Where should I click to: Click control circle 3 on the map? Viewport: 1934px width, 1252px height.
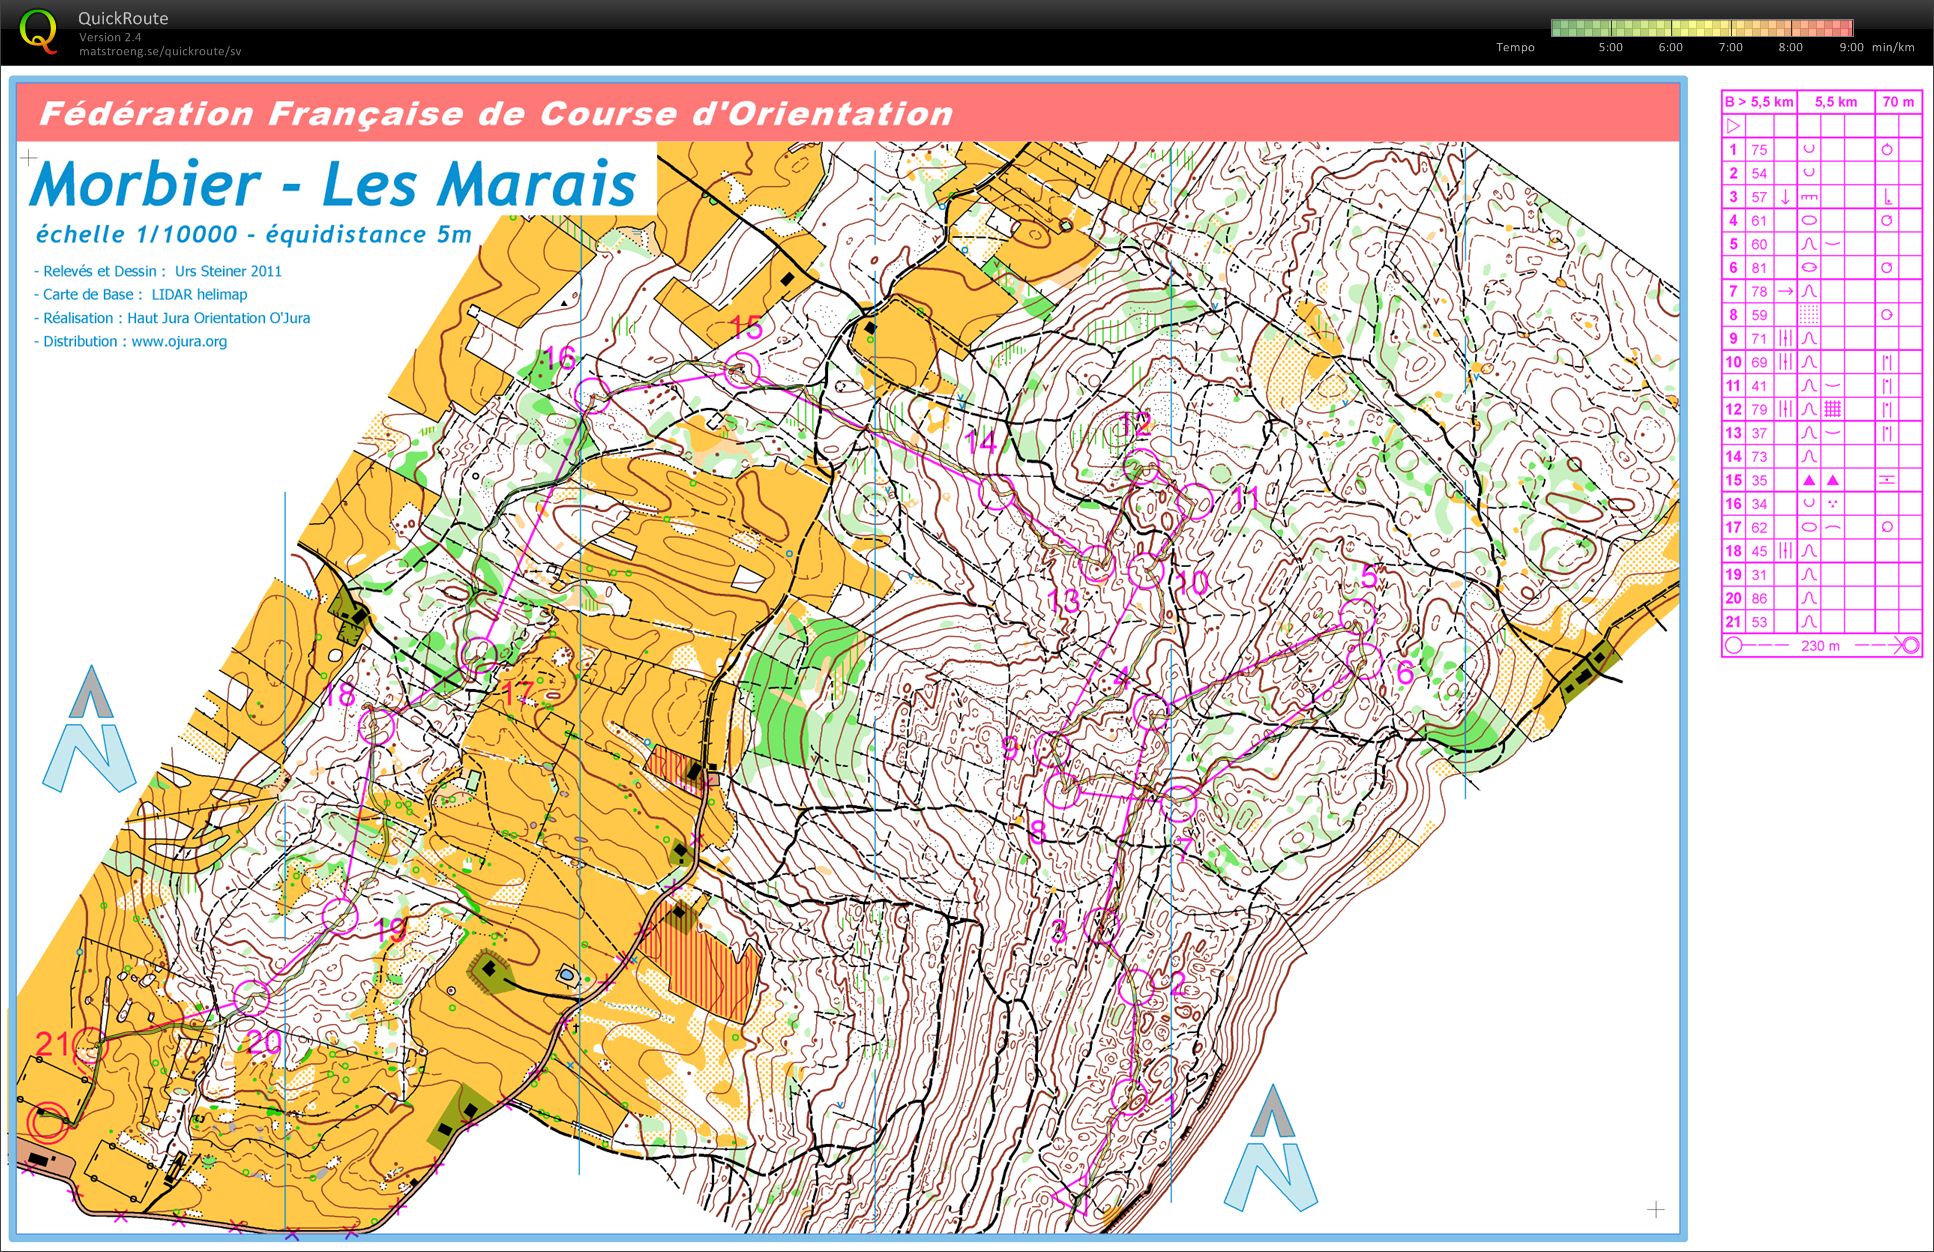coord(1102,926)
